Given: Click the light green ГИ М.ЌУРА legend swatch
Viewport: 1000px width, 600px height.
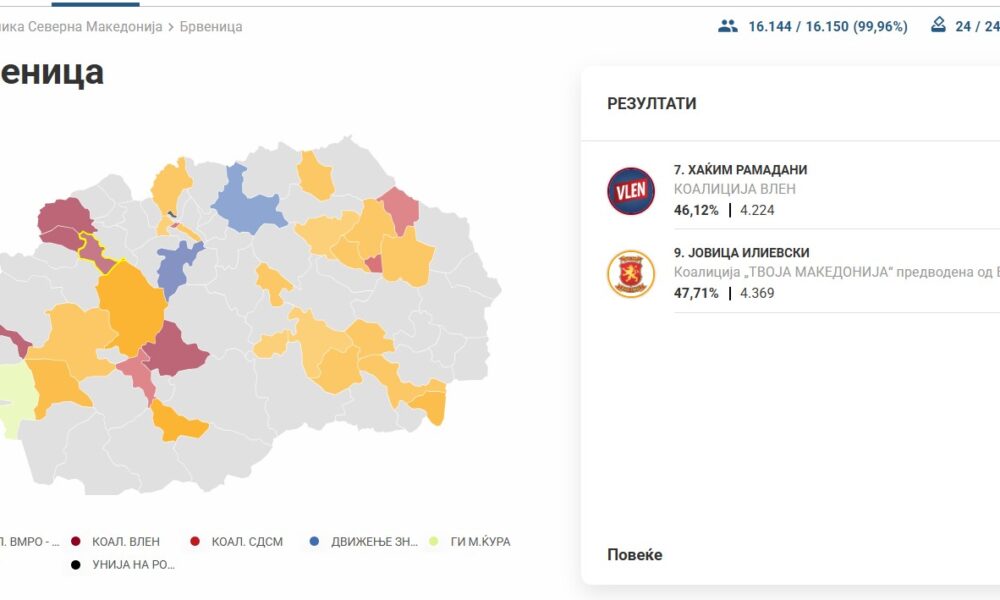Looking at the screenshot, I should 433,542.
